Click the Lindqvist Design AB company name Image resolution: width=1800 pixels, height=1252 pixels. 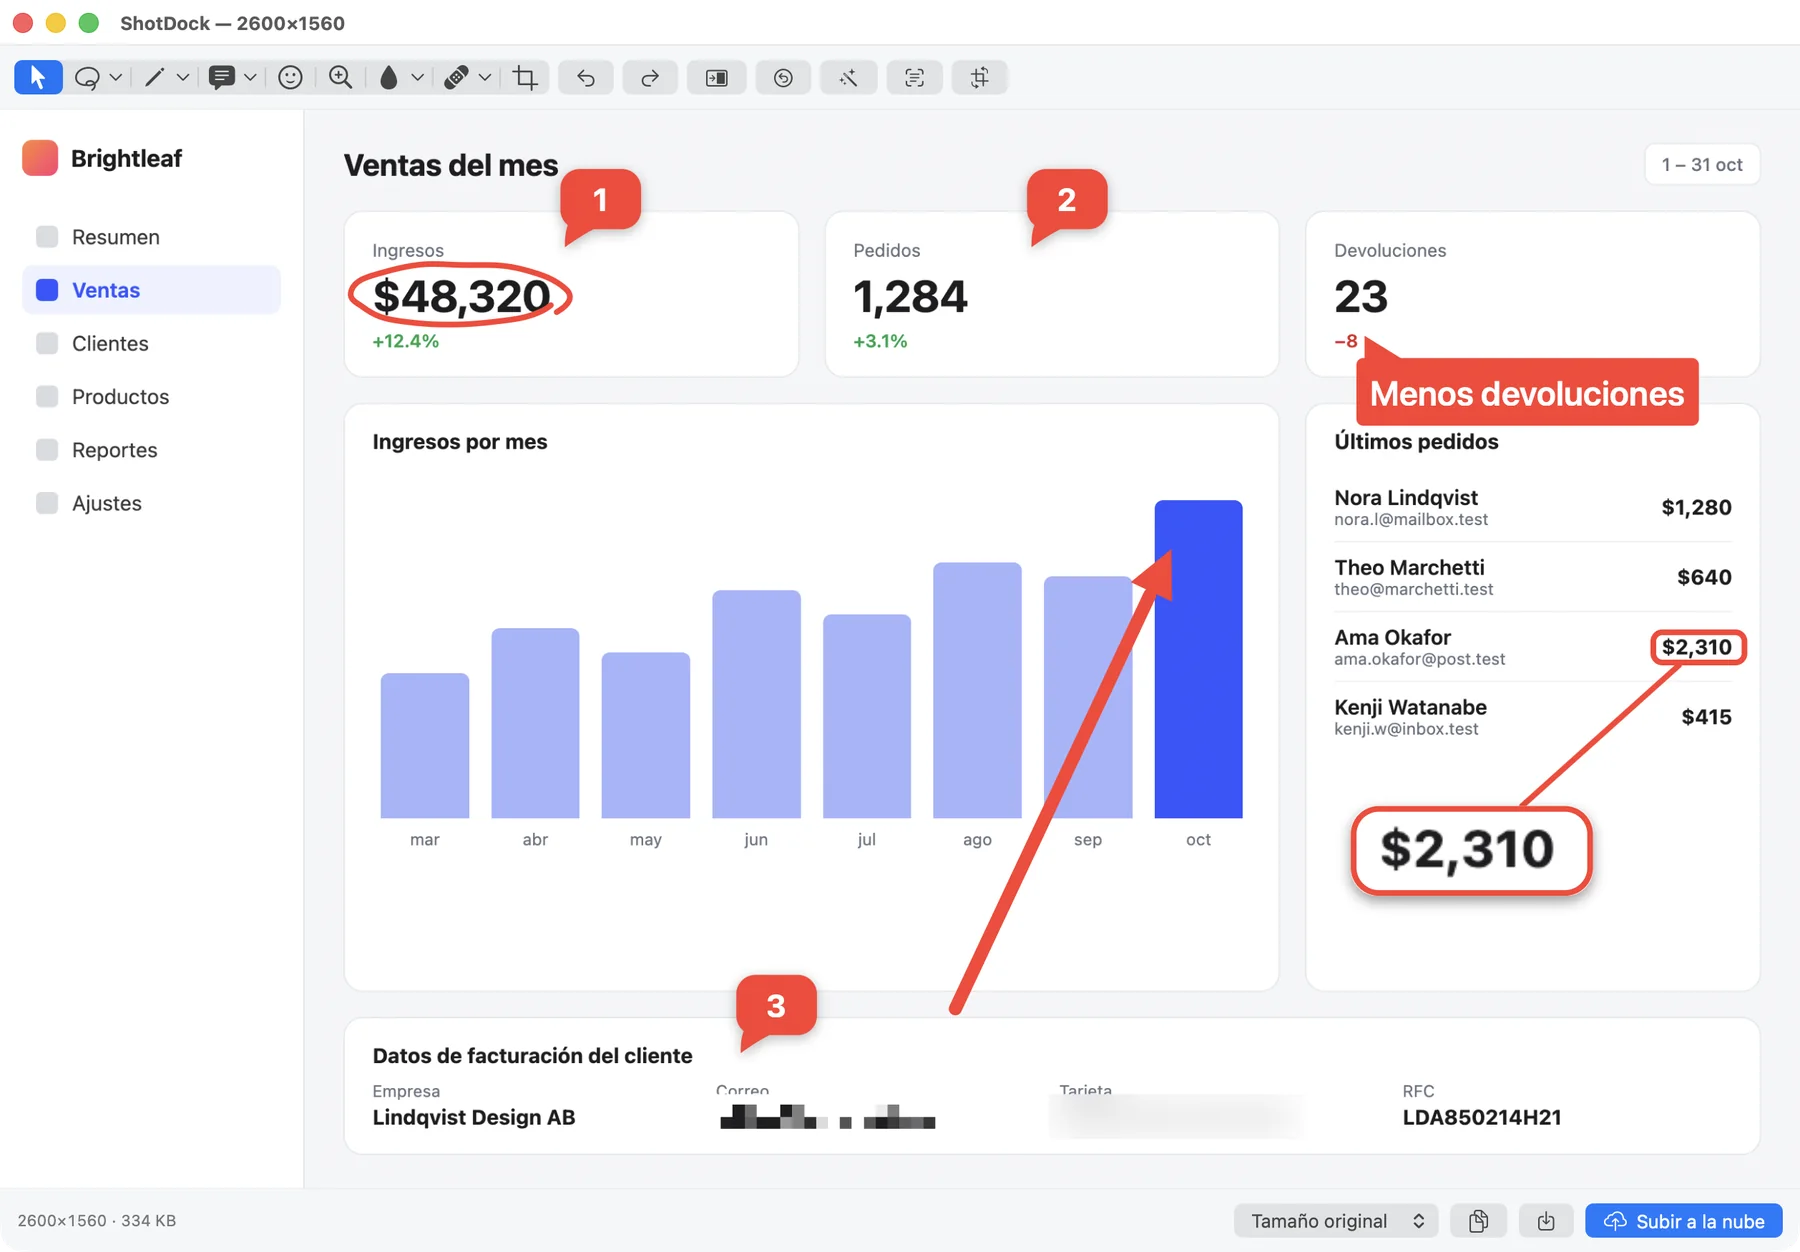tap(474, 1117)
